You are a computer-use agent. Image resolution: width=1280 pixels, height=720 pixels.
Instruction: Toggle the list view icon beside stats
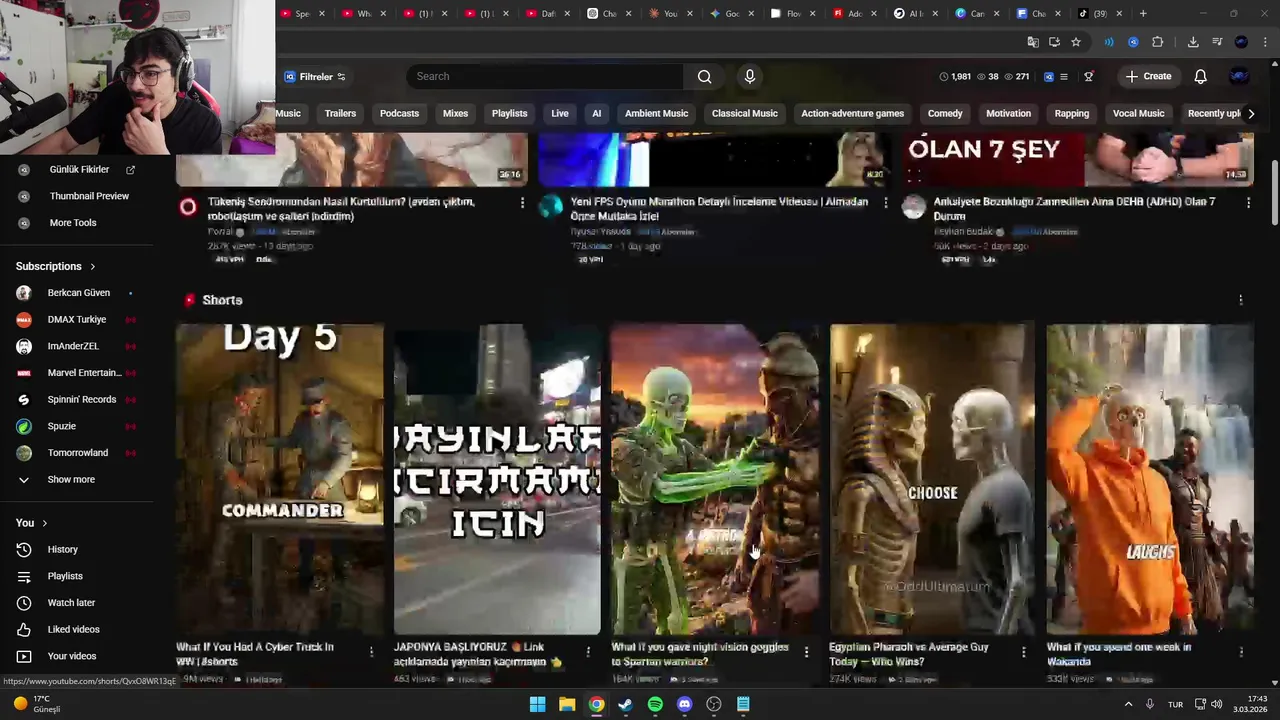(x=1064, y=77)
